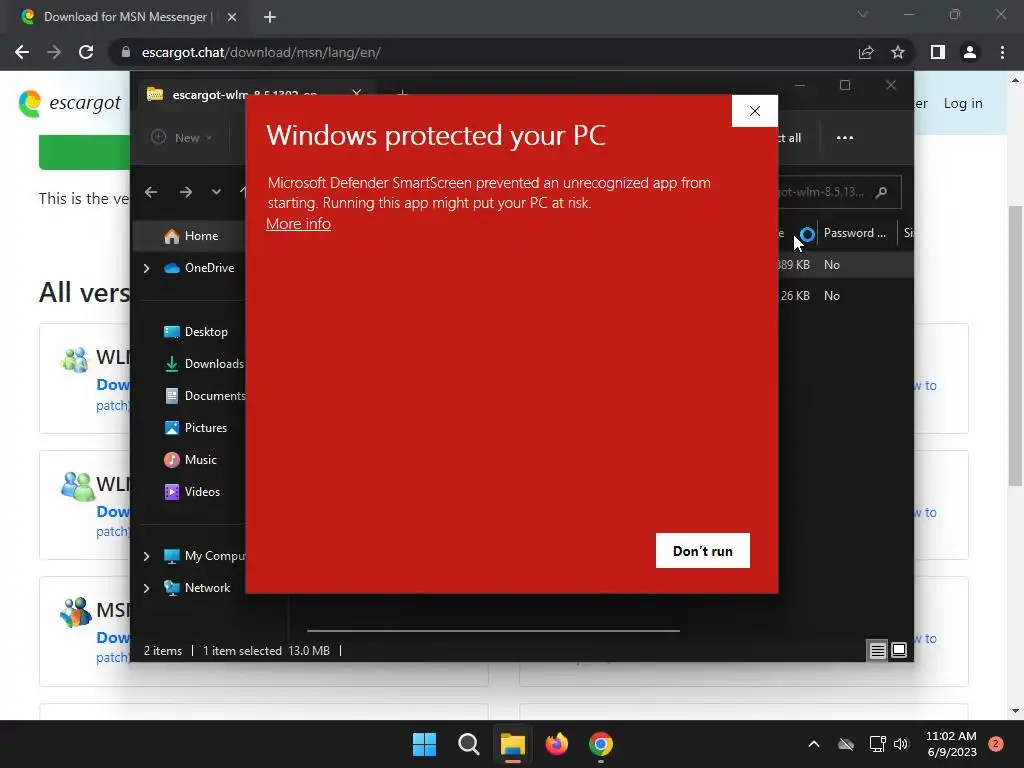Reload the escargot.chat page
The width and height of the screenshot is (1024, 768).
(x=86, y=52)
